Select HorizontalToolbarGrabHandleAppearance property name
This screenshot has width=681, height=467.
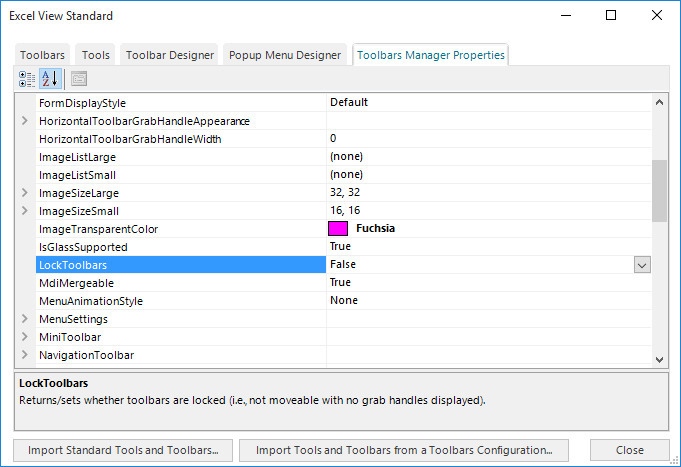[144, 121]
